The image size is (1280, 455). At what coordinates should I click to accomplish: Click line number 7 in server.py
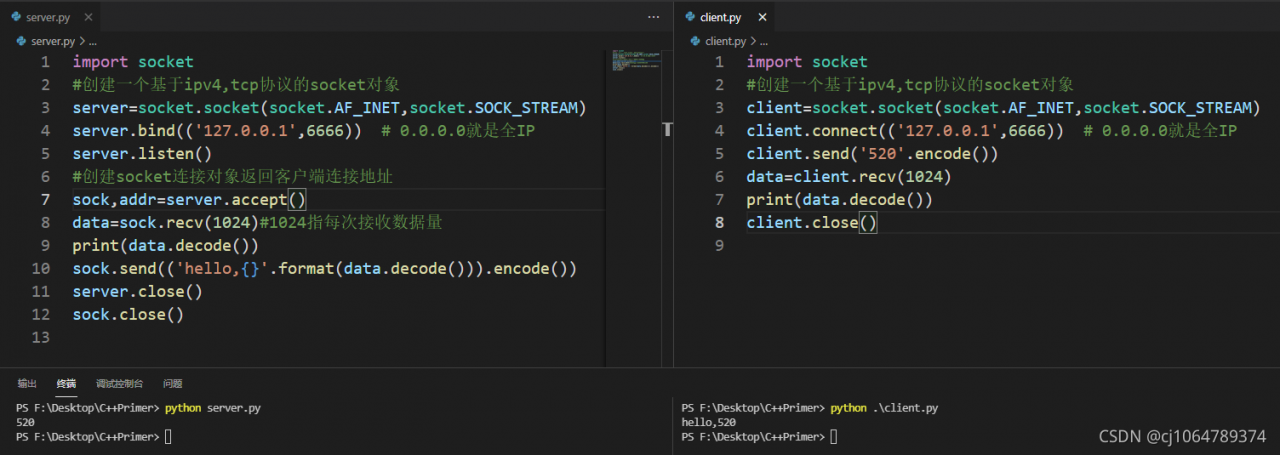(x=45, y=199)
